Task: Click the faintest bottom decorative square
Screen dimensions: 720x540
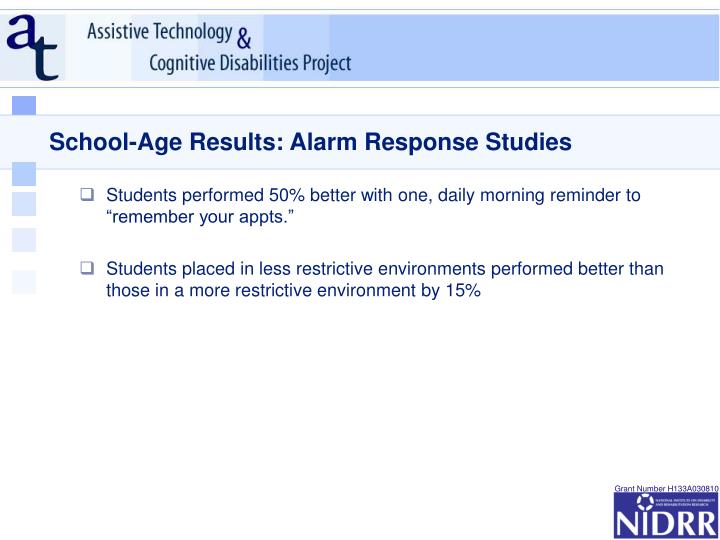Action: point(24,282)
